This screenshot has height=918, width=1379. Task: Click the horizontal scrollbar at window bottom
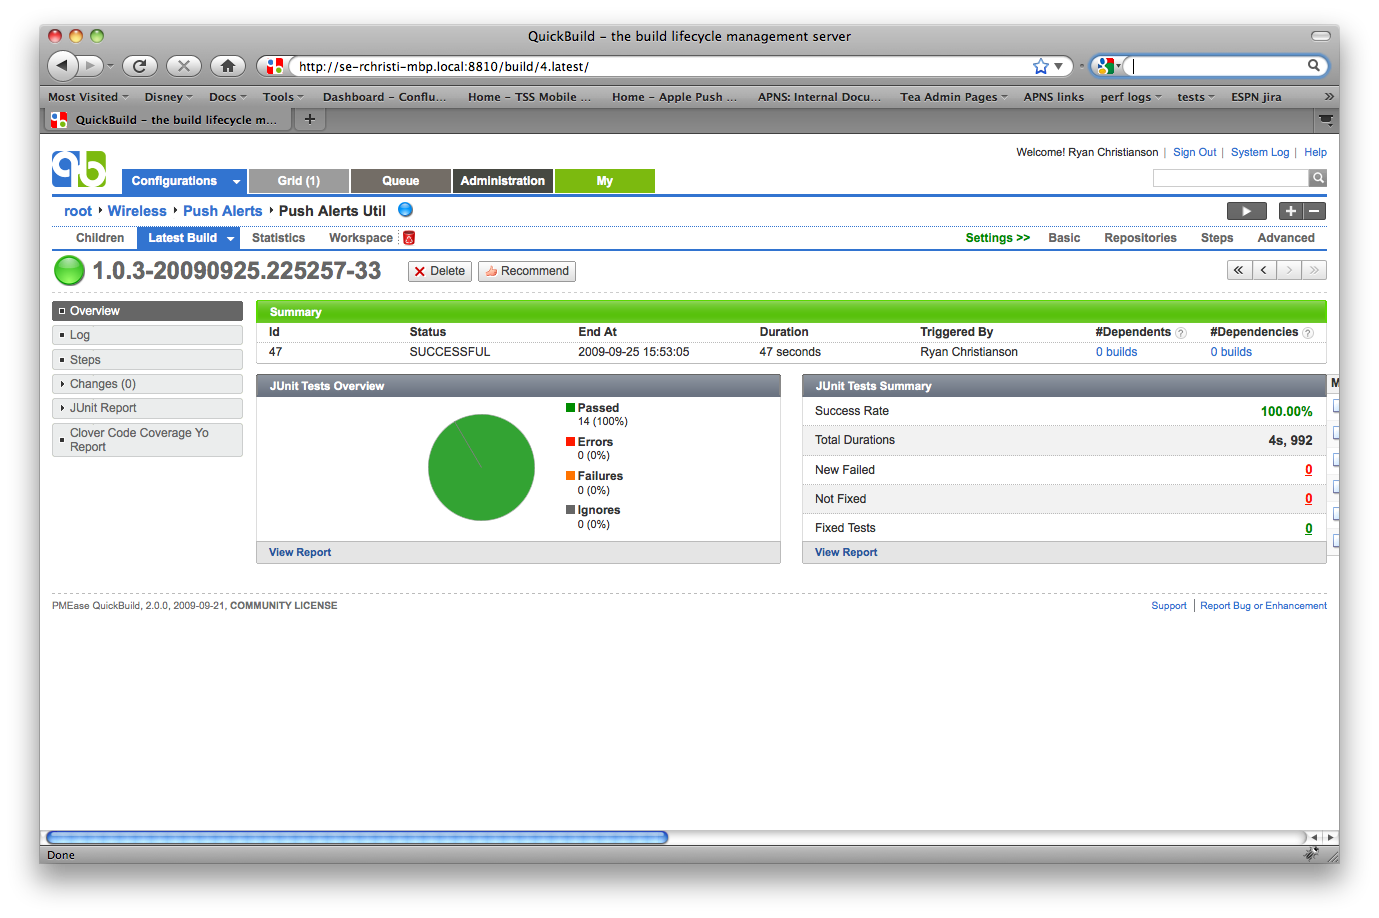click(x=357, y=838)
